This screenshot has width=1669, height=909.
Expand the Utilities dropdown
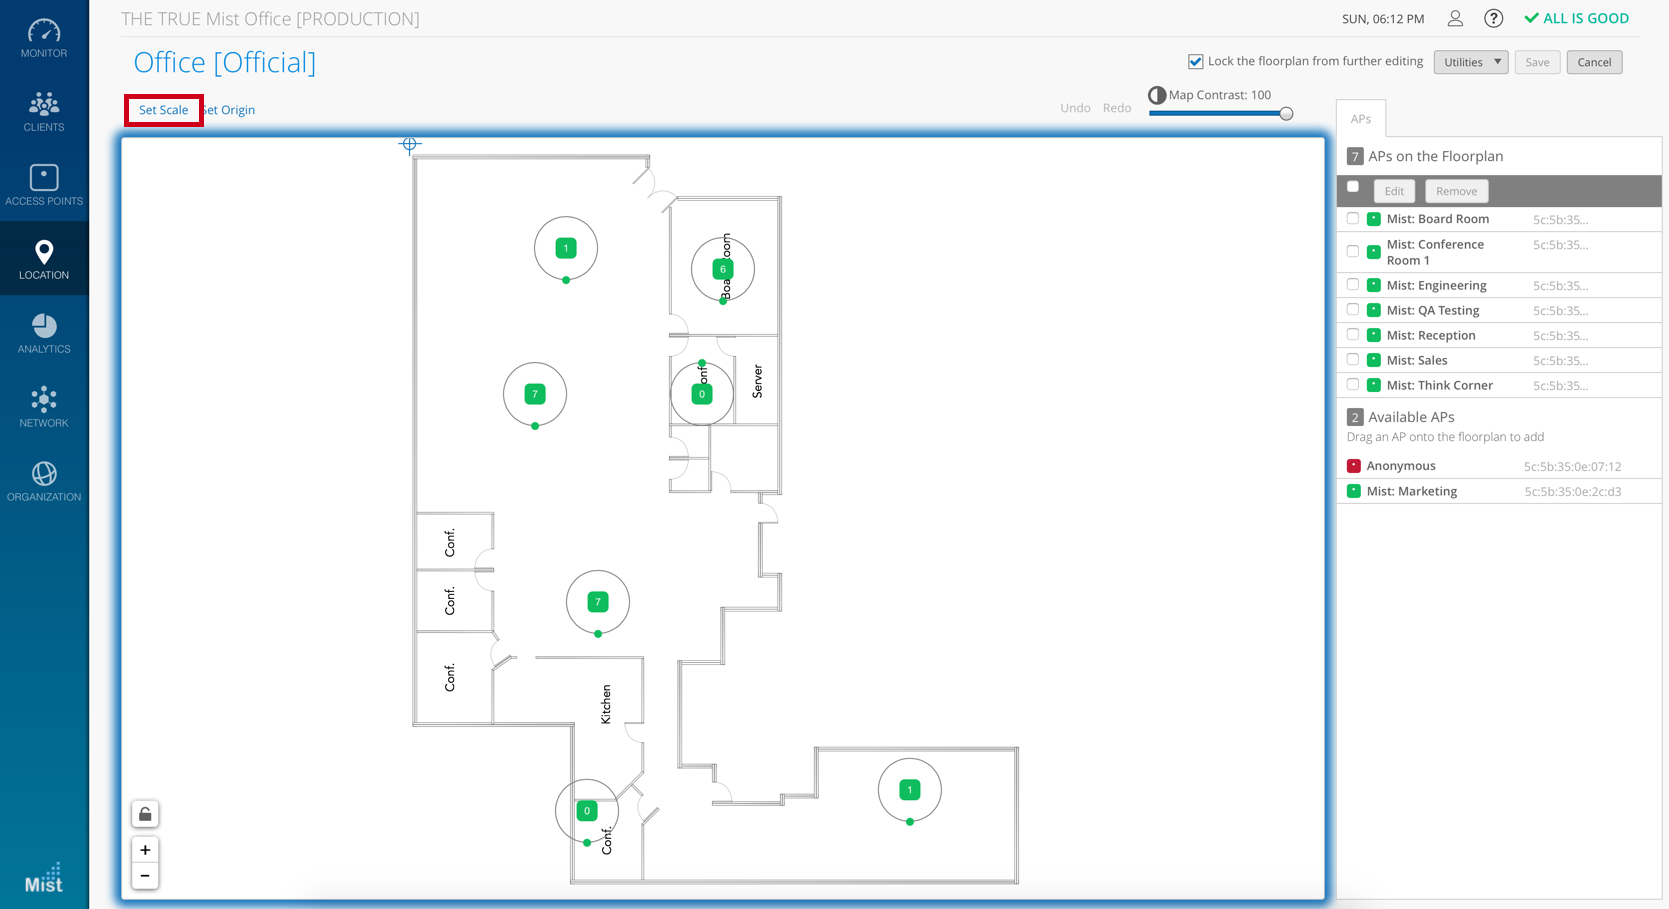click(1470, 62)
